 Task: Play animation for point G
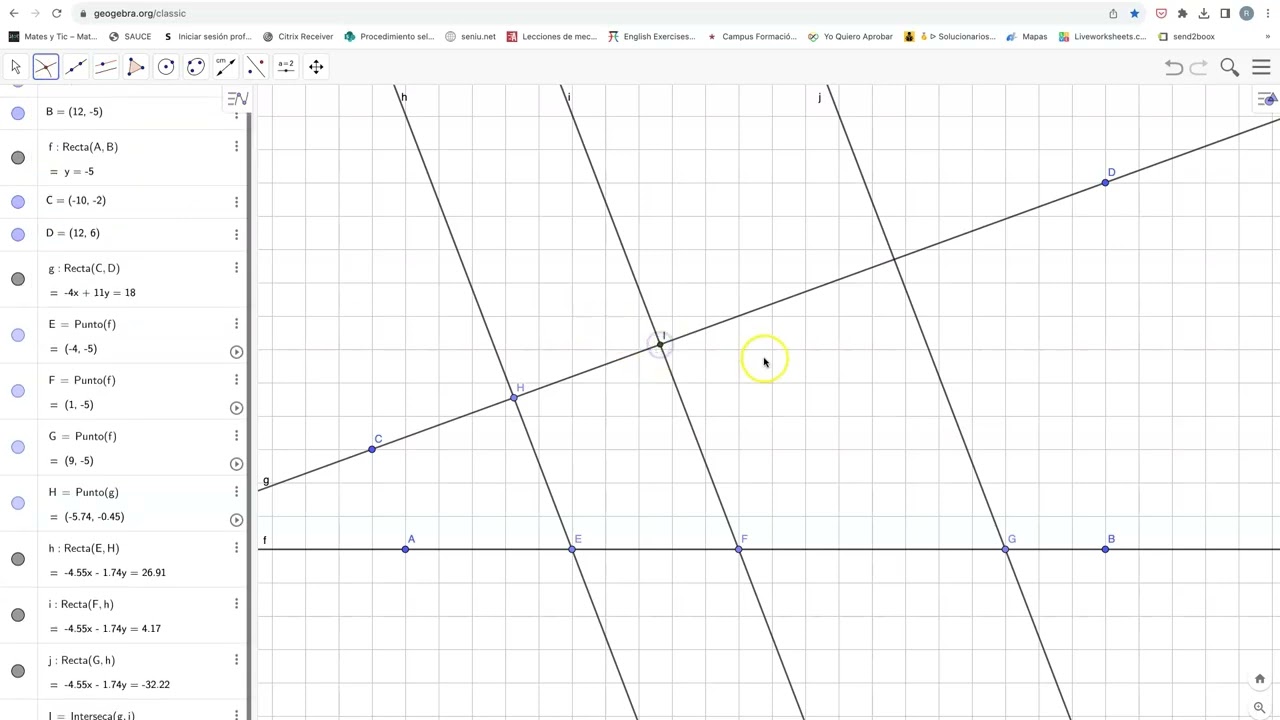236,464
